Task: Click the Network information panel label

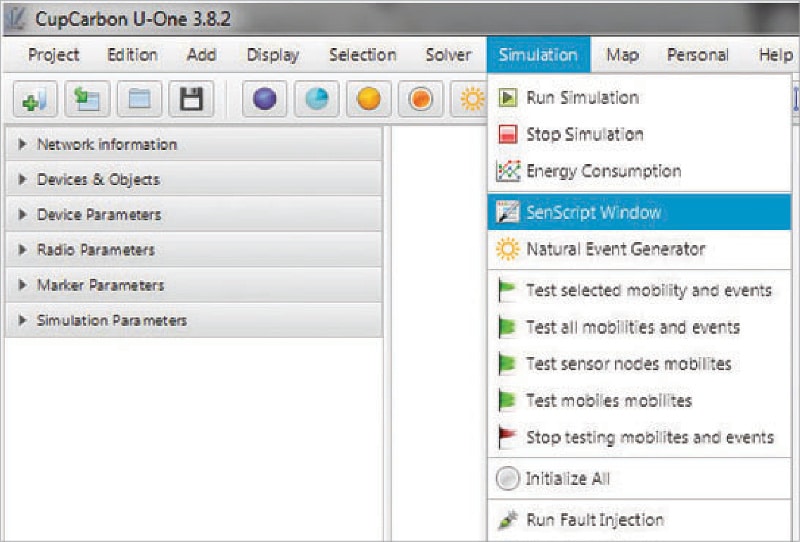Action: [x=107, y=144]
